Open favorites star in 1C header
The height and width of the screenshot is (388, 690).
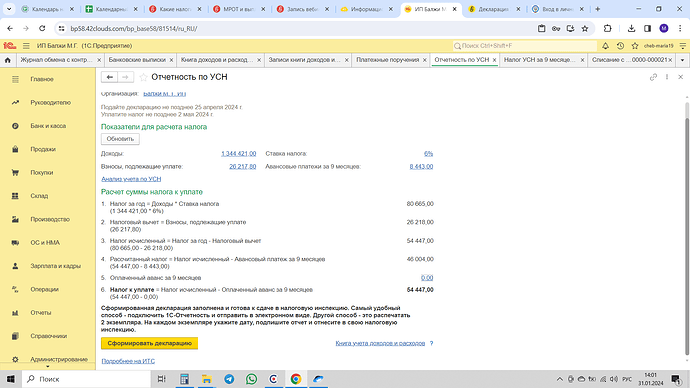click(635, 46)
